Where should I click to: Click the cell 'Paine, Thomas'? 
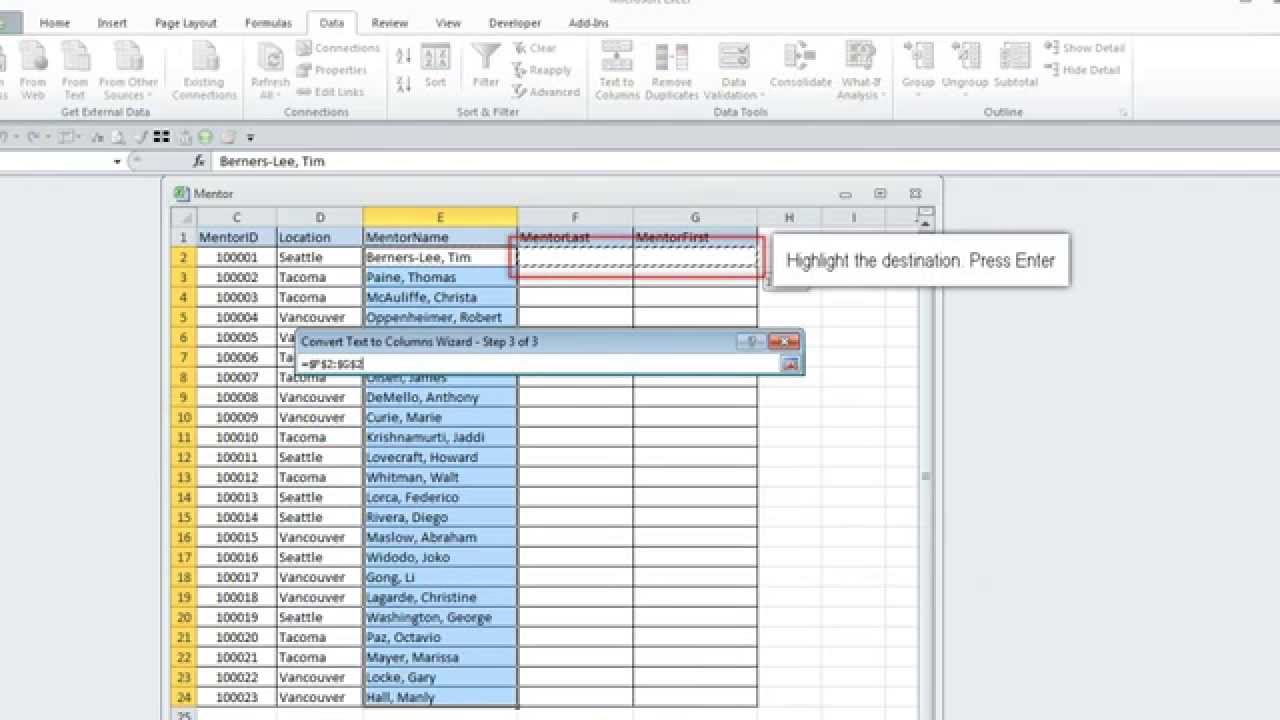click(x=440, y=277)
